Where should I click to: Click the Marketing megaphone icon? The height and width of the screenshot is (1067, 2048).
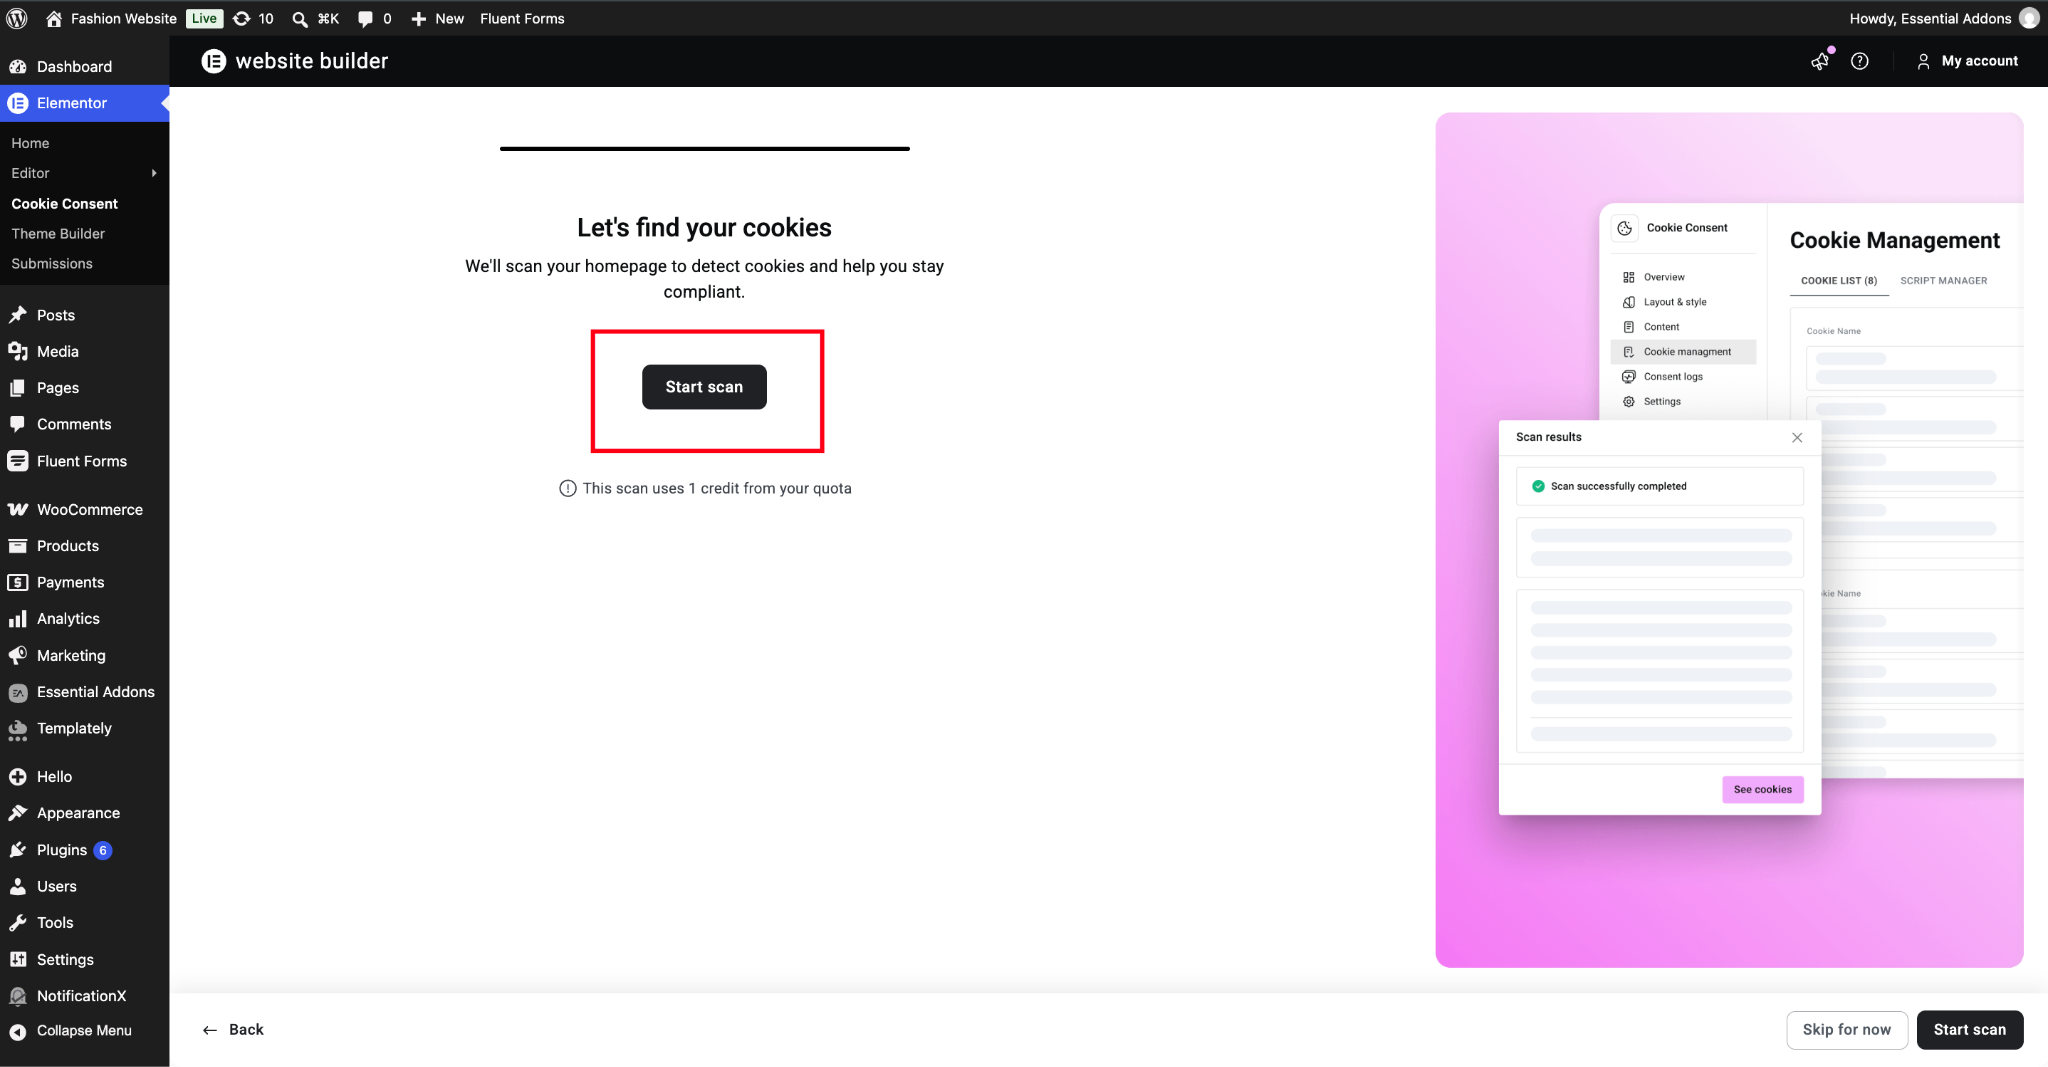(18, 655)
